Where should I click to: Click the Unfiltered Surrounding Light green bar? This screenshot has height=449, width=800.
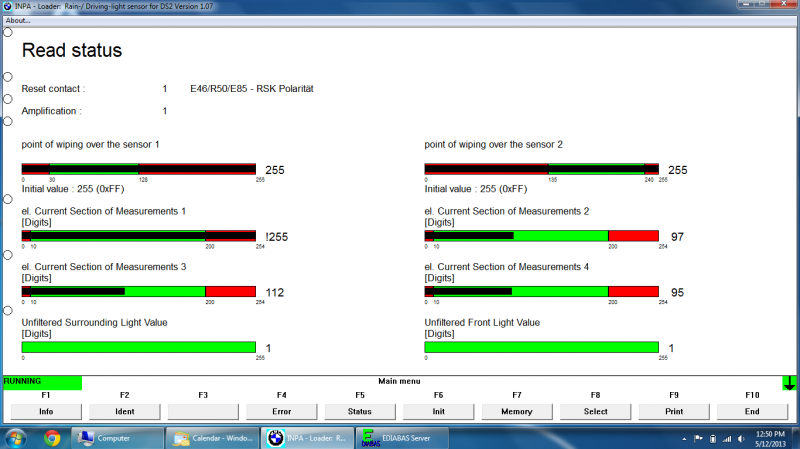[x=139, y=347]
